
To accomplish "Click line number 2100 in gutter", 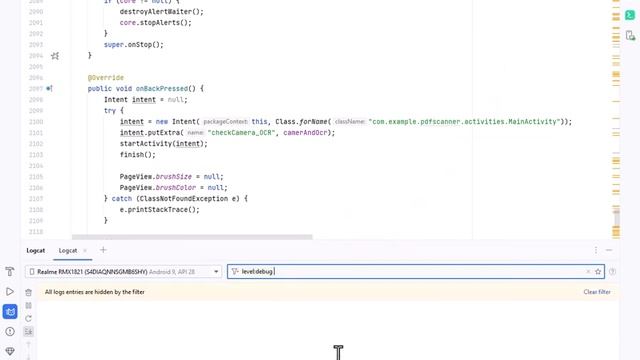I will tap(36, 122).
